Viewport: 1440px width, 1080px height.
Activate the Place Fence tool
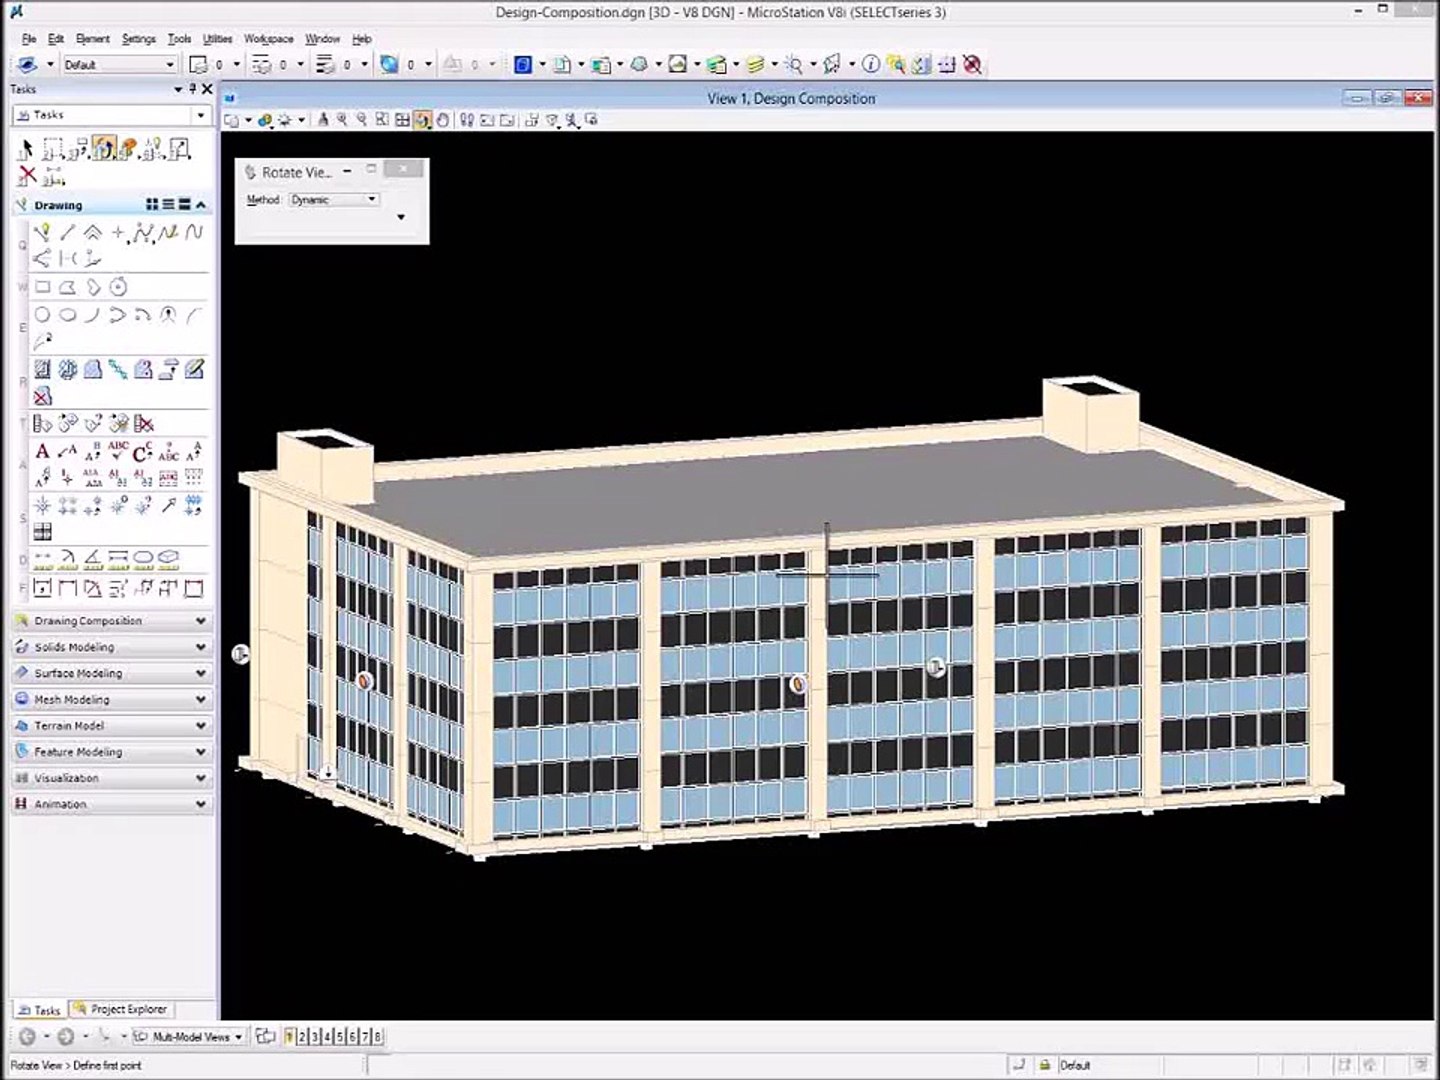tap(53, 149)
